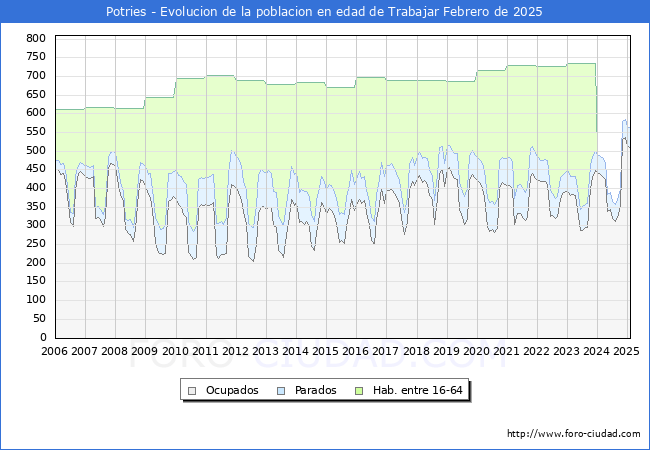Viewport: 650px width, 450px height.
Task: Click the 50 y-axis value
Action: (x=39, y=319)
